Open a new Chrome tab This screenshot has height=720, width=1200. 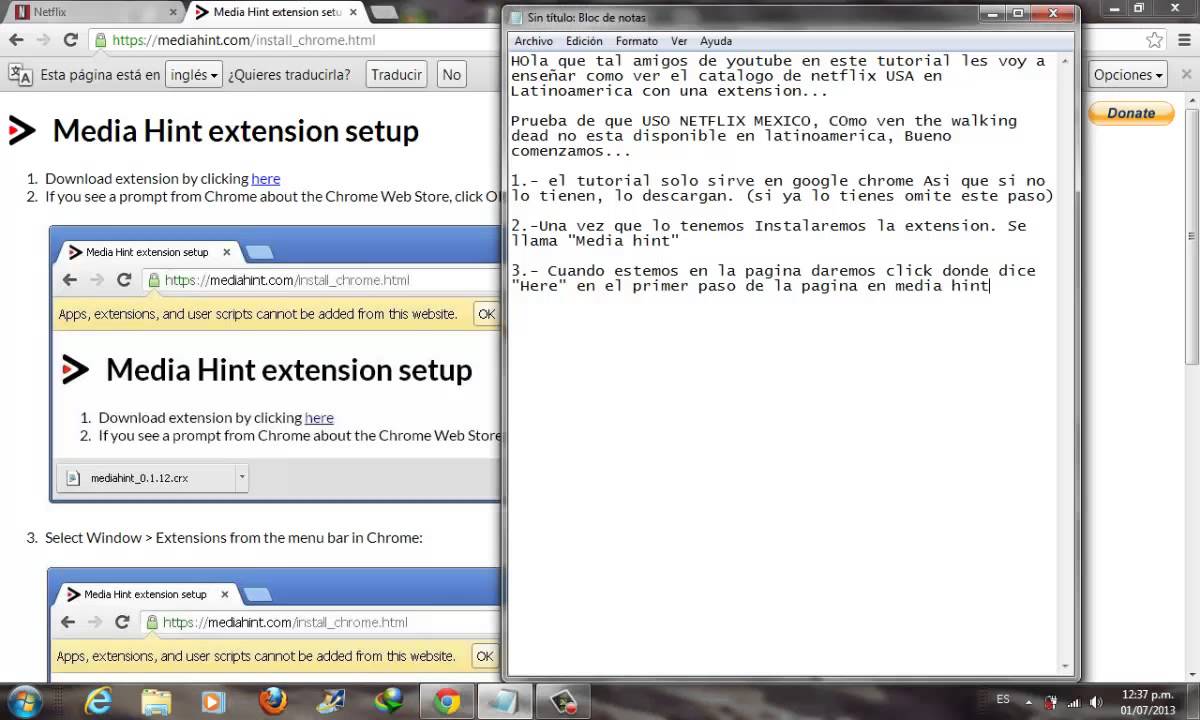pos(386,12)
